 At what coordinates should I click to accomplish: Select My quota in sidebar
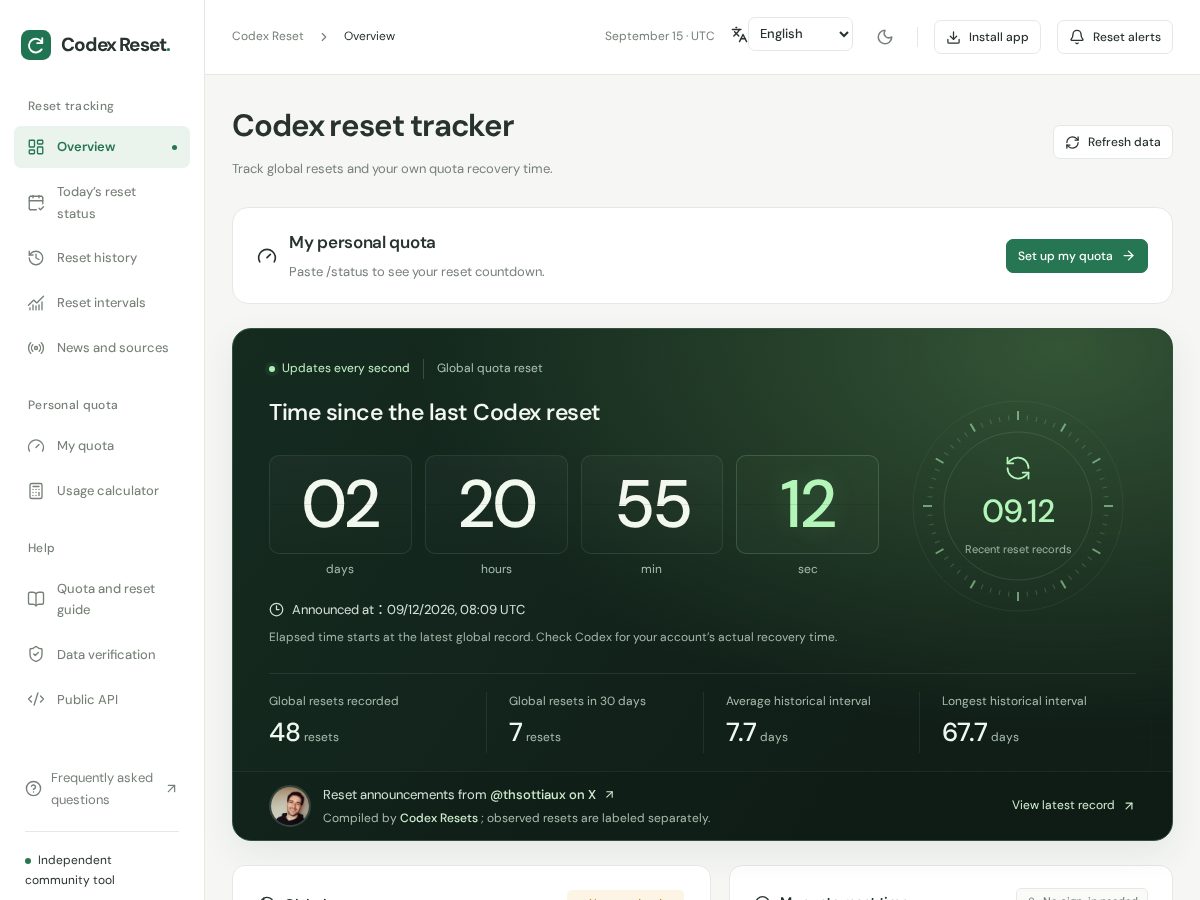pyautogui.click(x=102, y=446)
